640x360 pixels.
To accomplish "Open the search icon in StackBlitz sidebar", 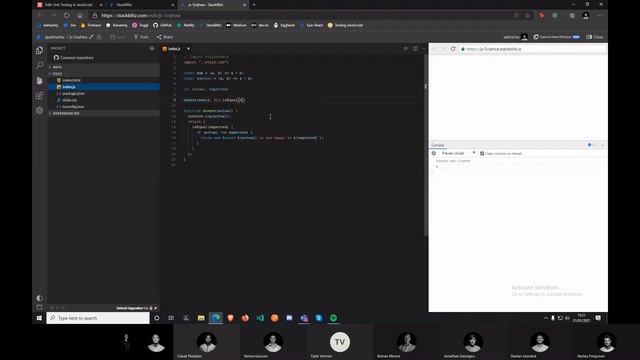I will click(x=40, y=65).
